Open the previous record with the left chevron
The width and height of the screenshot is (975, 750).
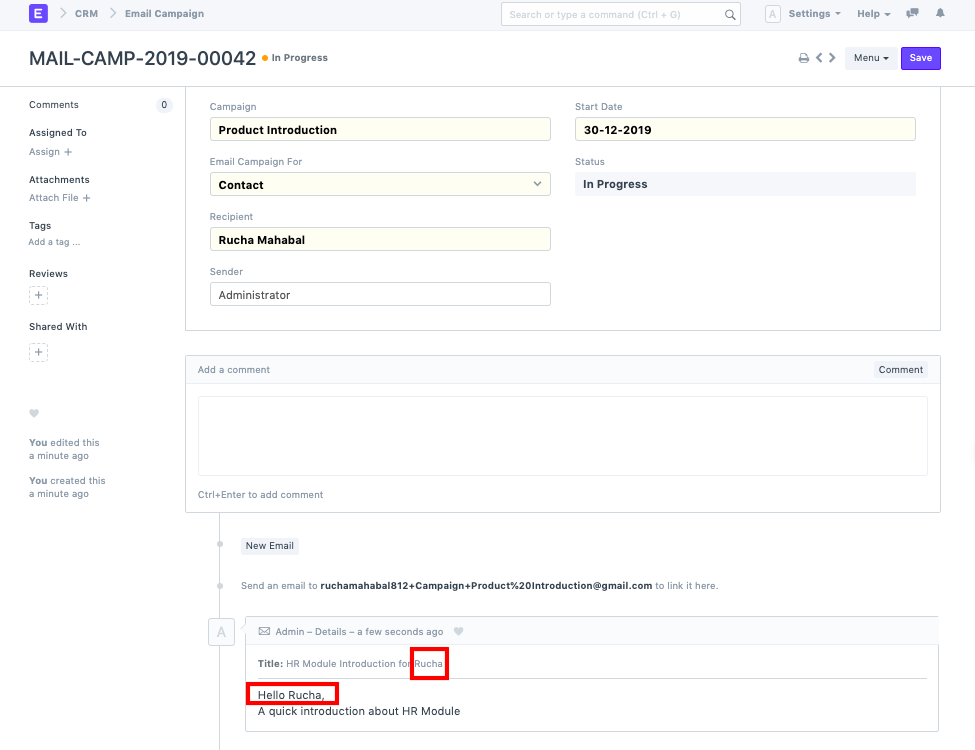click(x=818, y=58)
